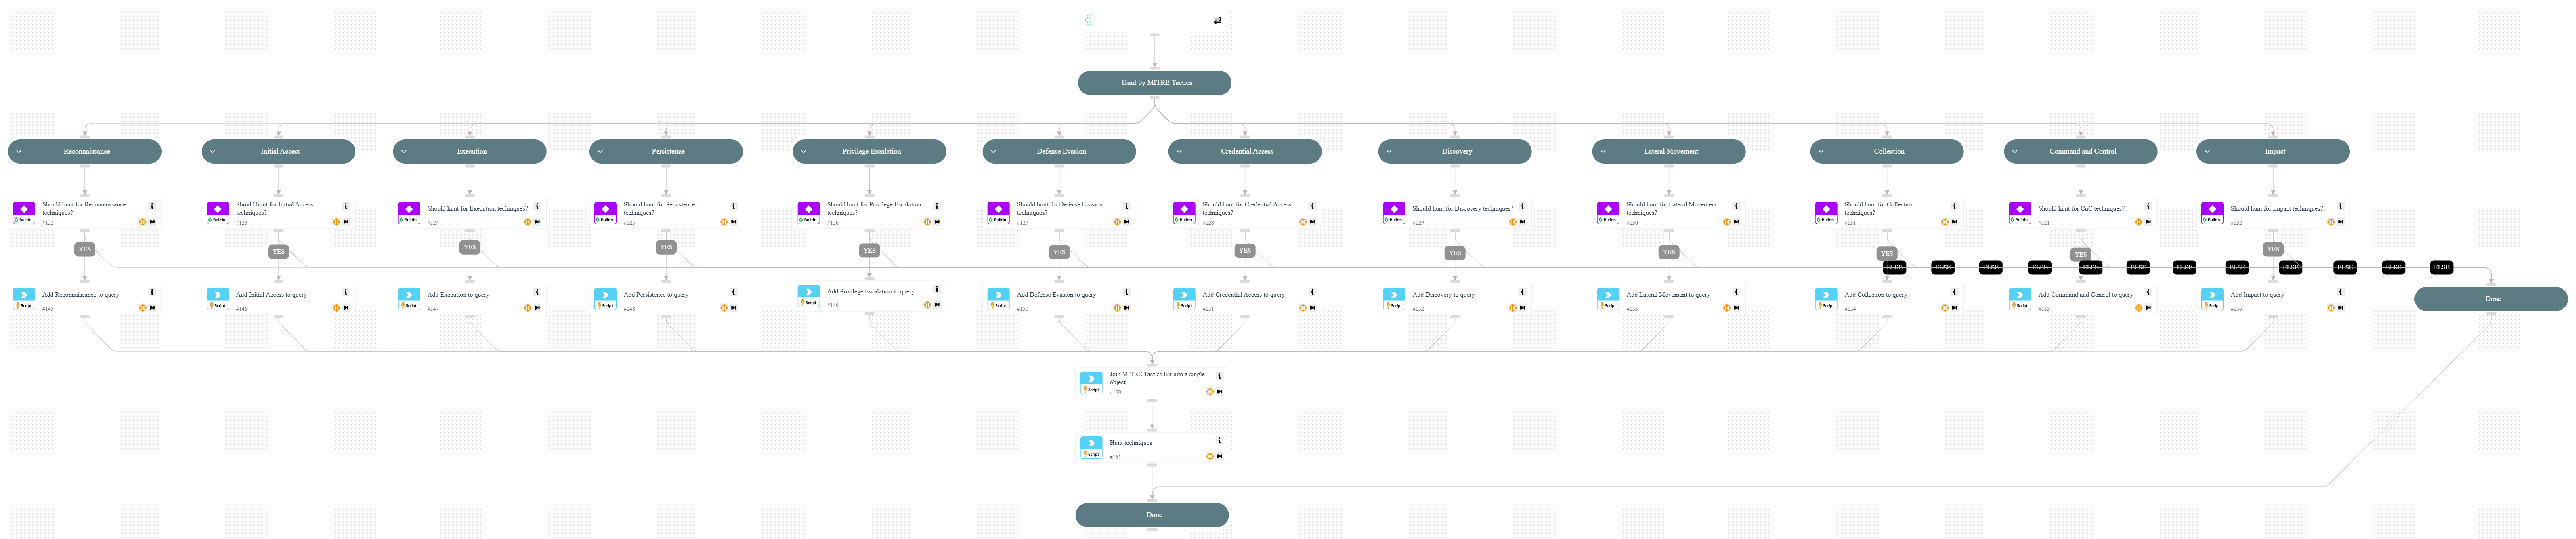Open info icon on Should hunt for Collection task
Viewport: 2576px width, 539px height.
pos(1954,206)
